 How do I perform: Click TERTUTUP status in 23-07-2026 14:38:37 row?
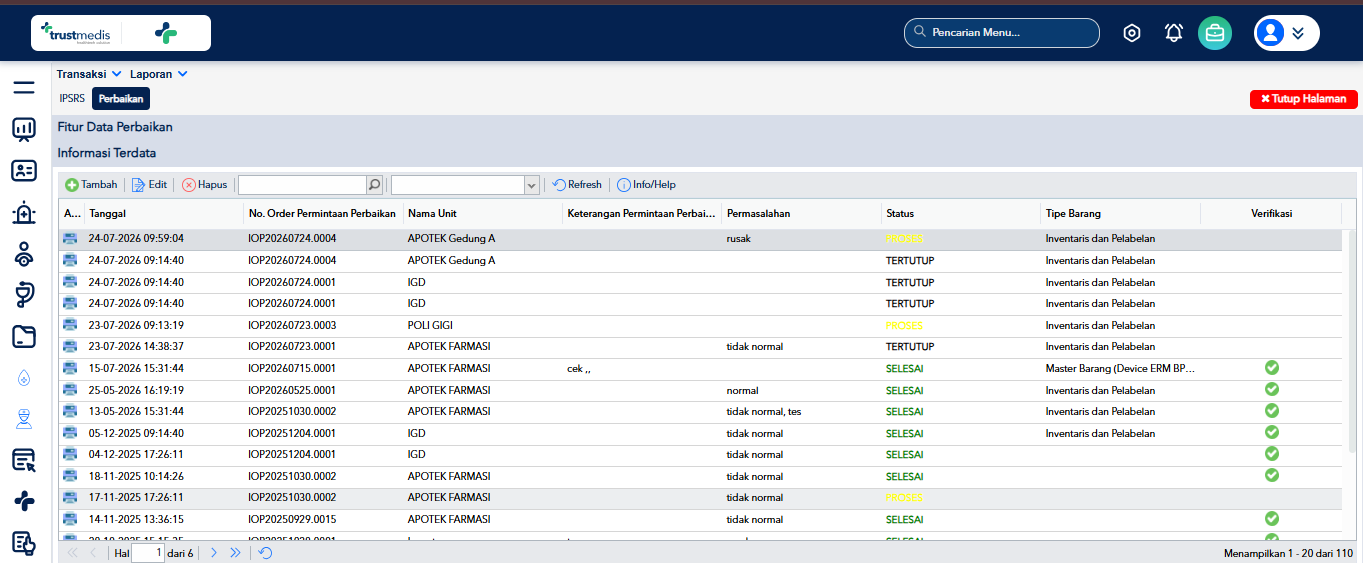(910, 347)
